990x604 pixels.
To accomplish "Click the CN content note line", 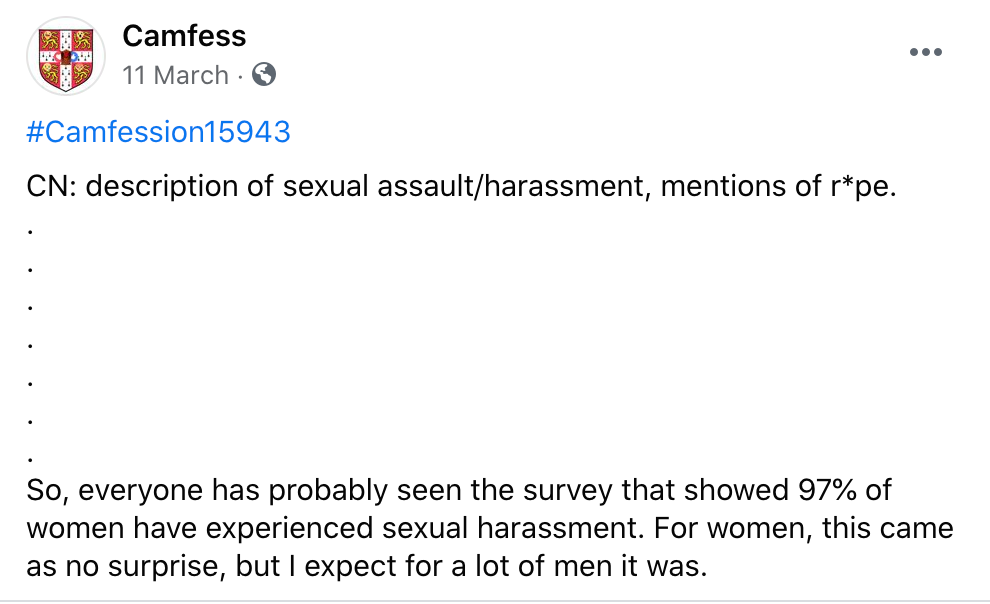I will point(462,186).
